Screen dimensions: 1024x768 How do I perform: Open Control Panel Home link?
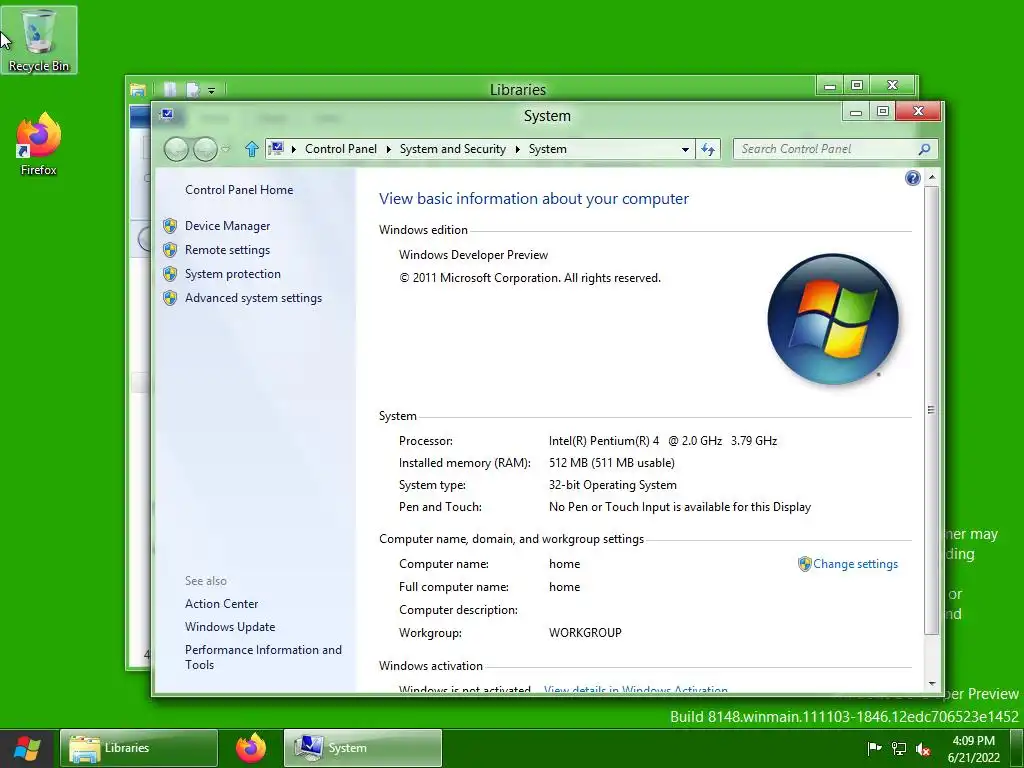239,190
